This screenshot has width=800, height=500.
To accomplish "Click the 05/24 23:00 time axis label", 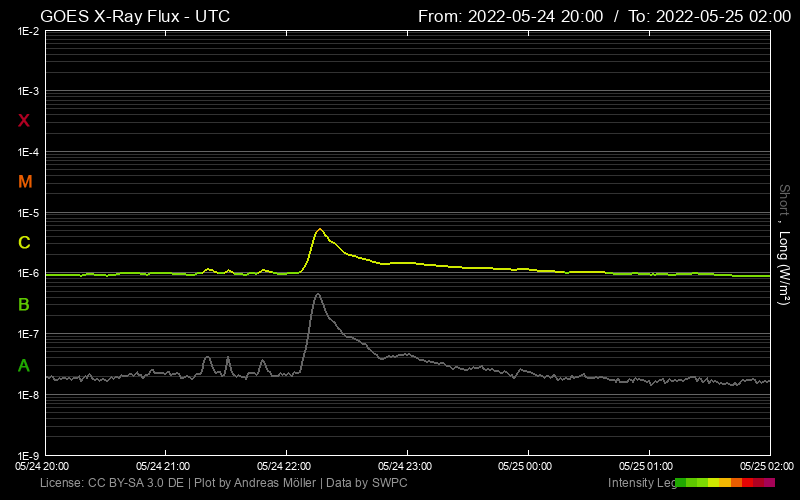I will click(405, 466).
